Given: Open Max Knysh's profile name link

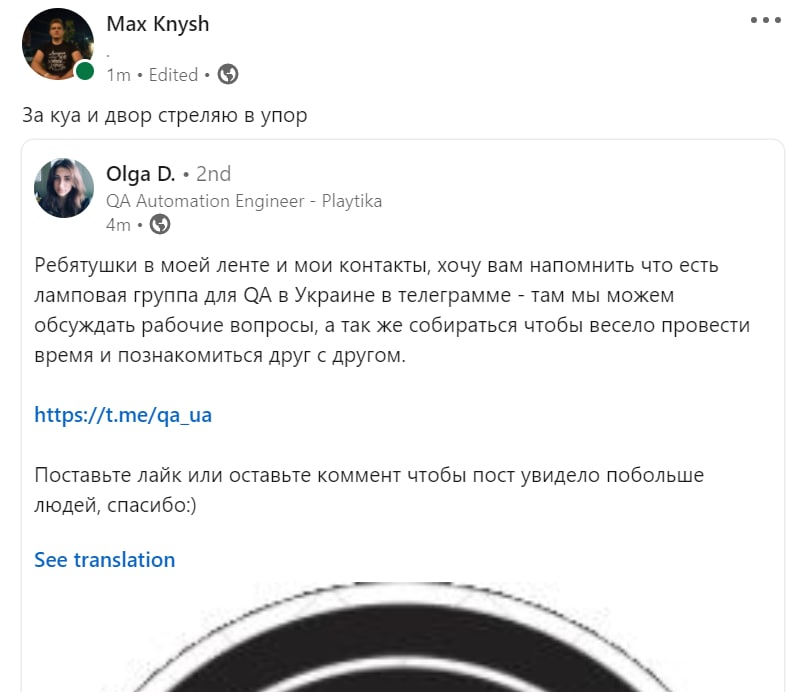Looking at the screenshot, I should (157, 24).
